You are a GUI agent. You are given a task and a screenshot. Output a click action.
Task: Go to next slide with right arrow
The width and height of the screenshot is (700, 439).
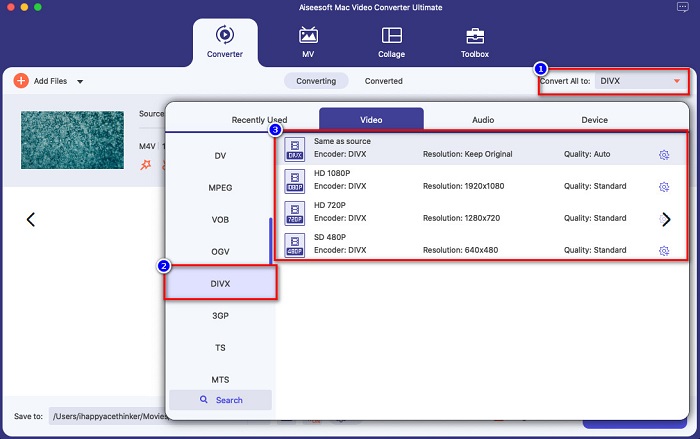tap(666, 219)
